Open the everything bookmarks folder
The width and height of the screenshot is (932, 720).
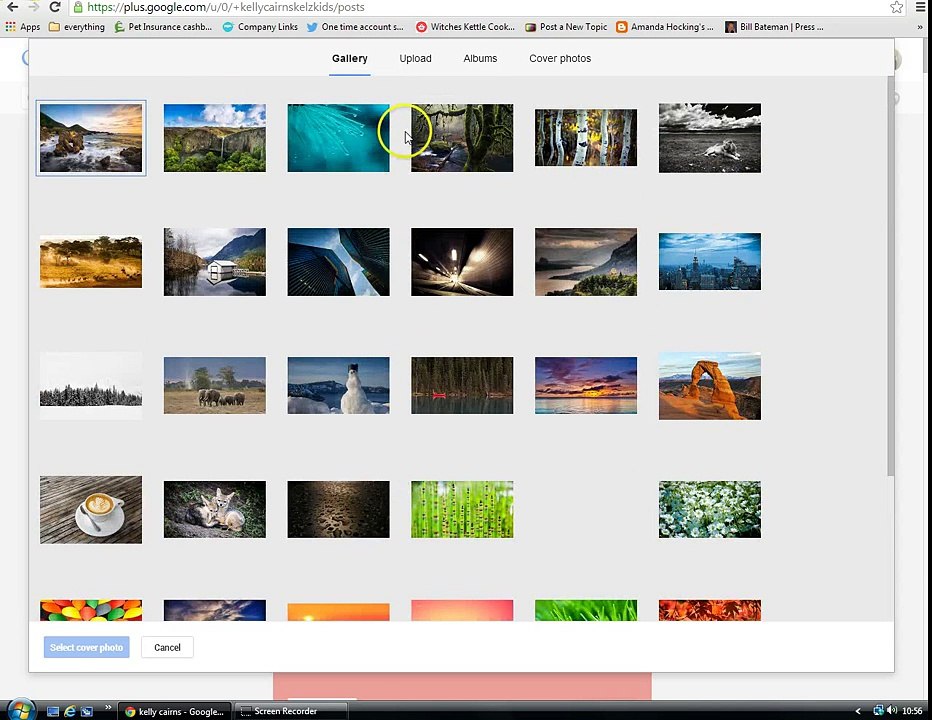(x=77, y=27)
